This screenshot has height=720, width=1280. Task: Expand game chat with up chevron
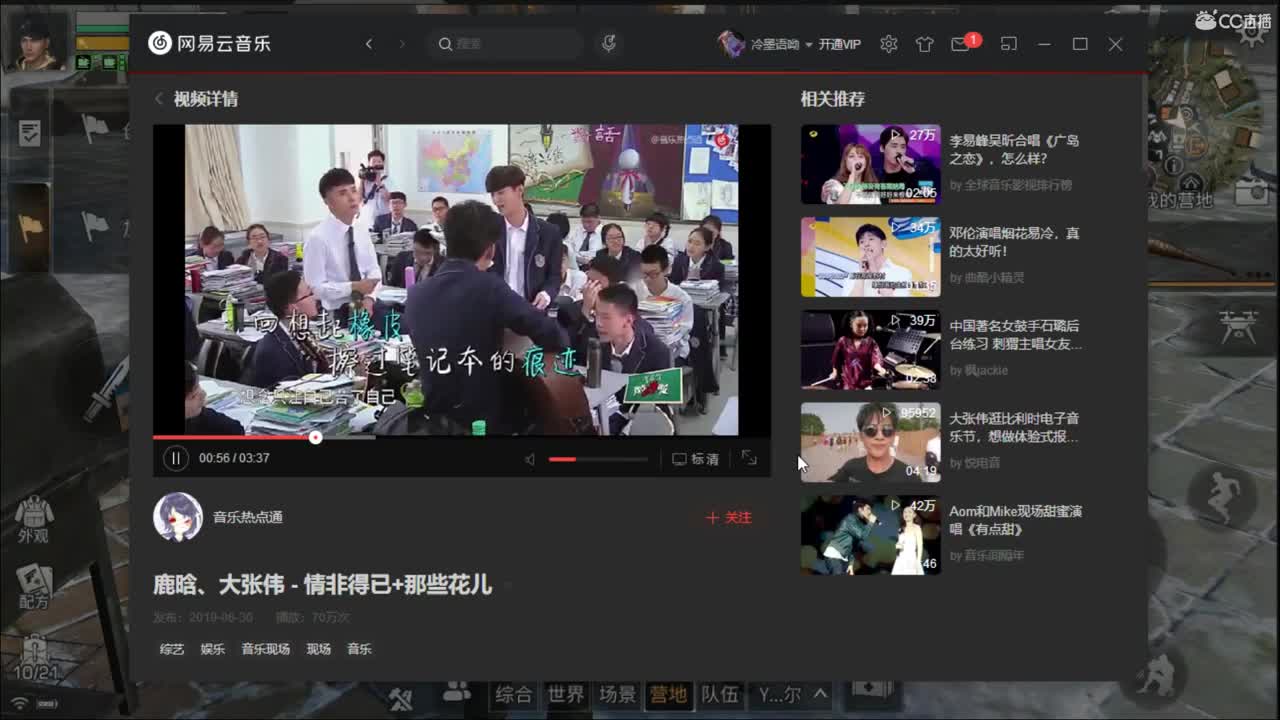pos(820,694)
